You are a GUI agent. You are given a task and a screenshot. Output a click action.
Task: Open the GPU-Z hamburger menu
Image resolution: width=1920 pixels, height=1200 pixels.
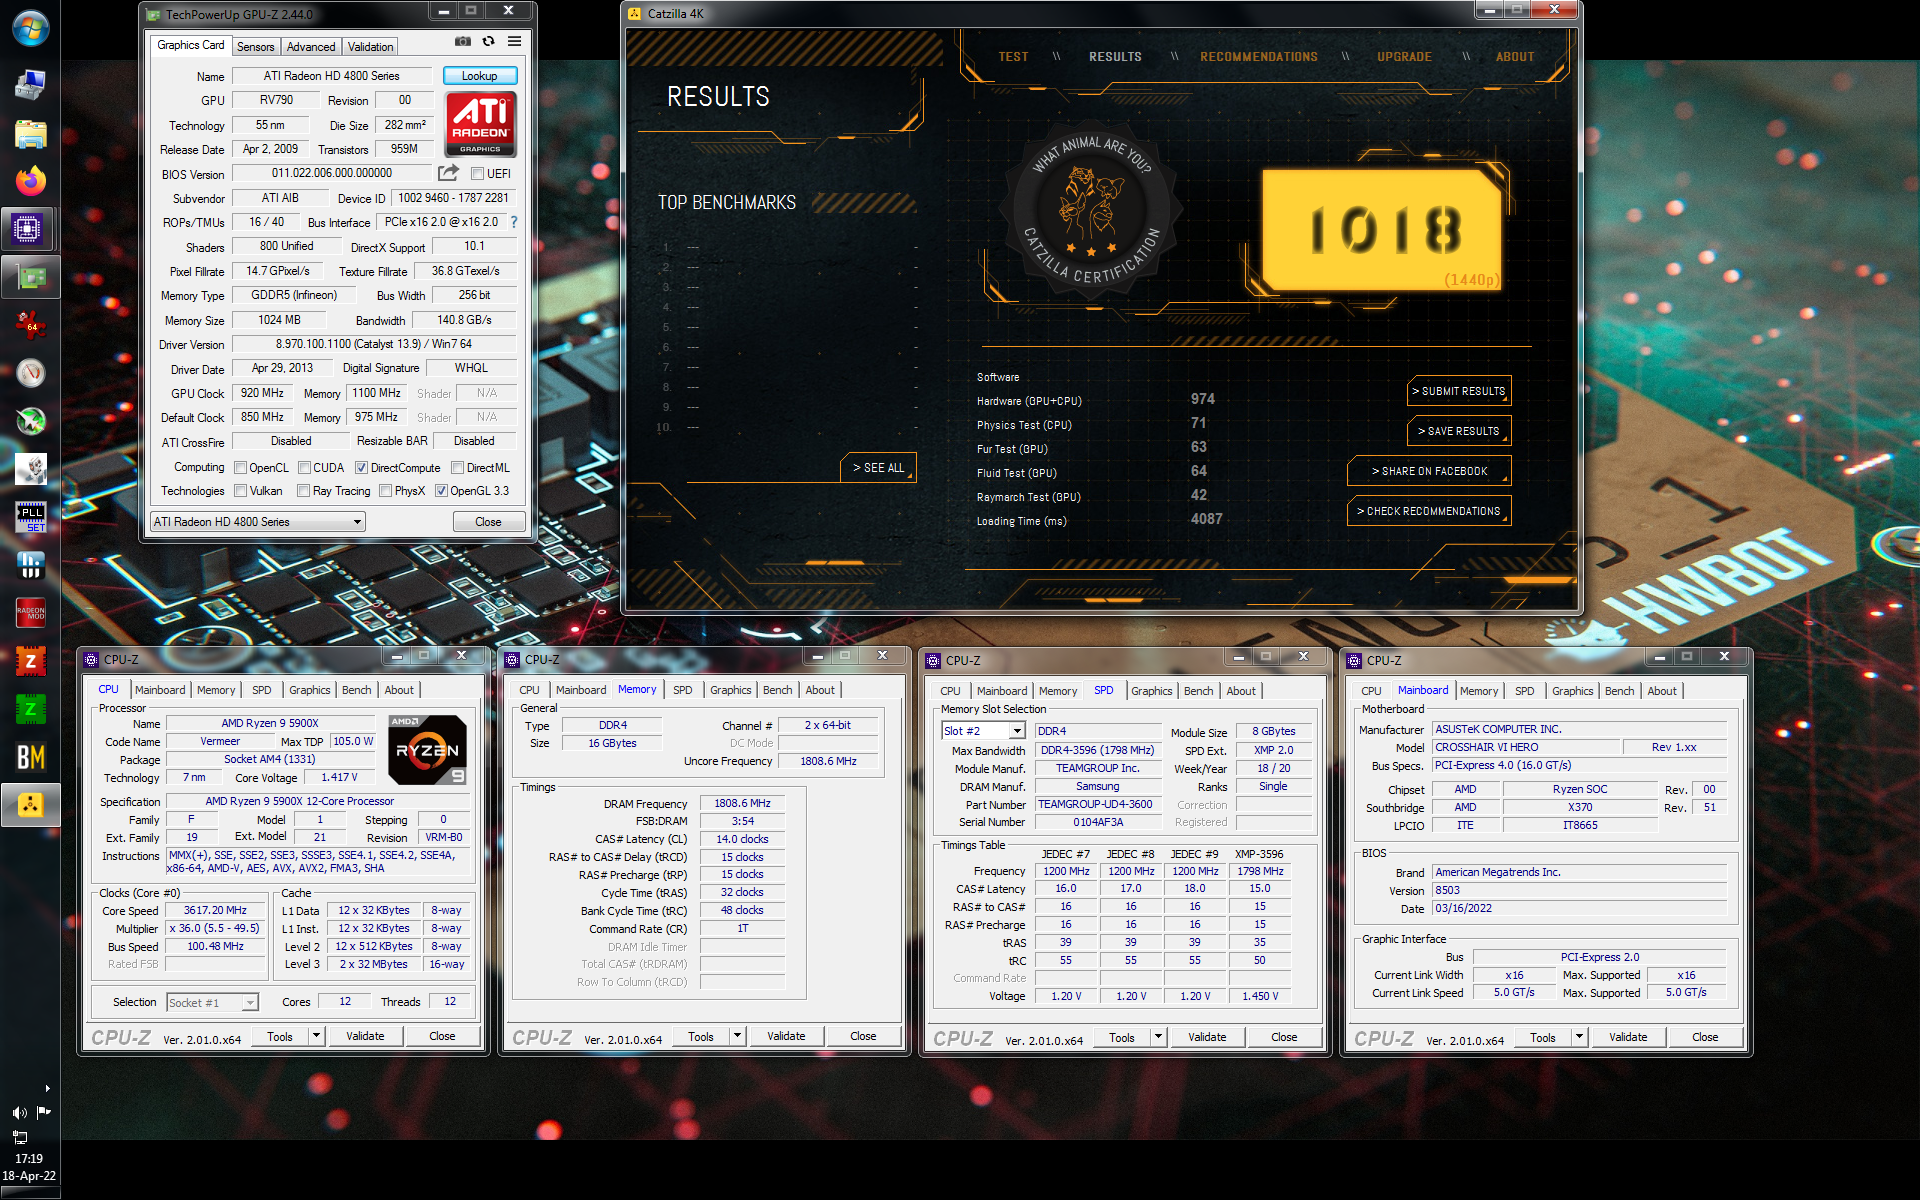[x=514, y=42]
